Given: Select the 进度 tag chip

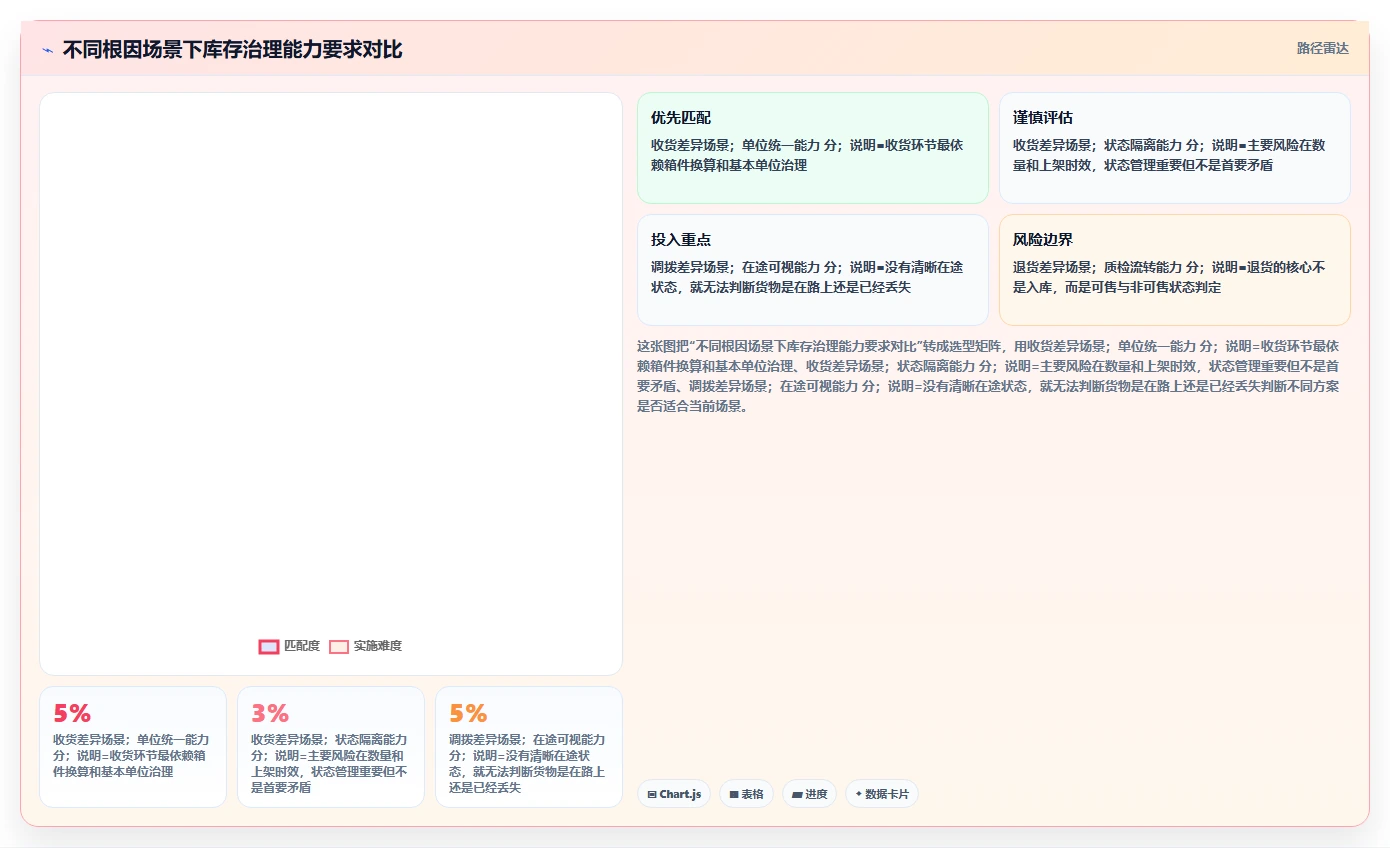Looking at the screenshot, I should coord(809,794).
